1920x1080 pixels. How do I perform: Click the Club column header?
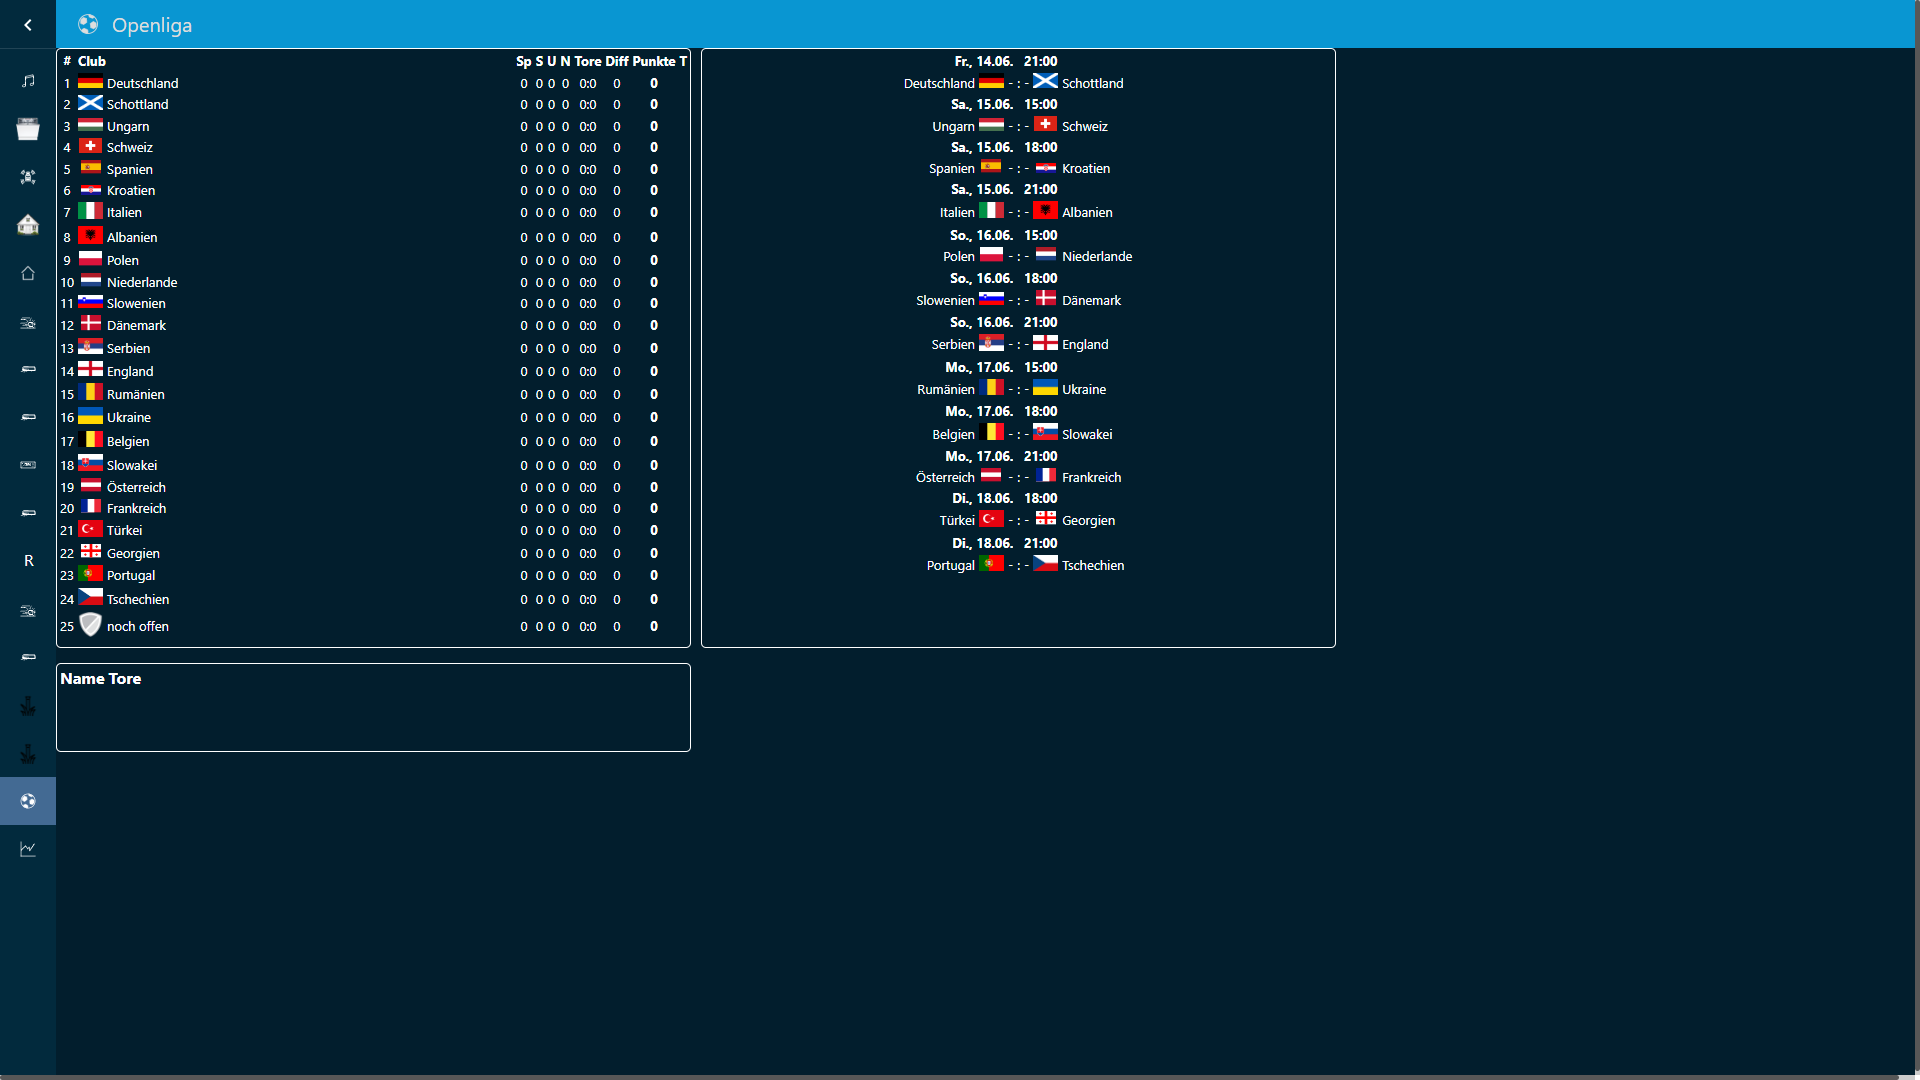pos(92,61)
